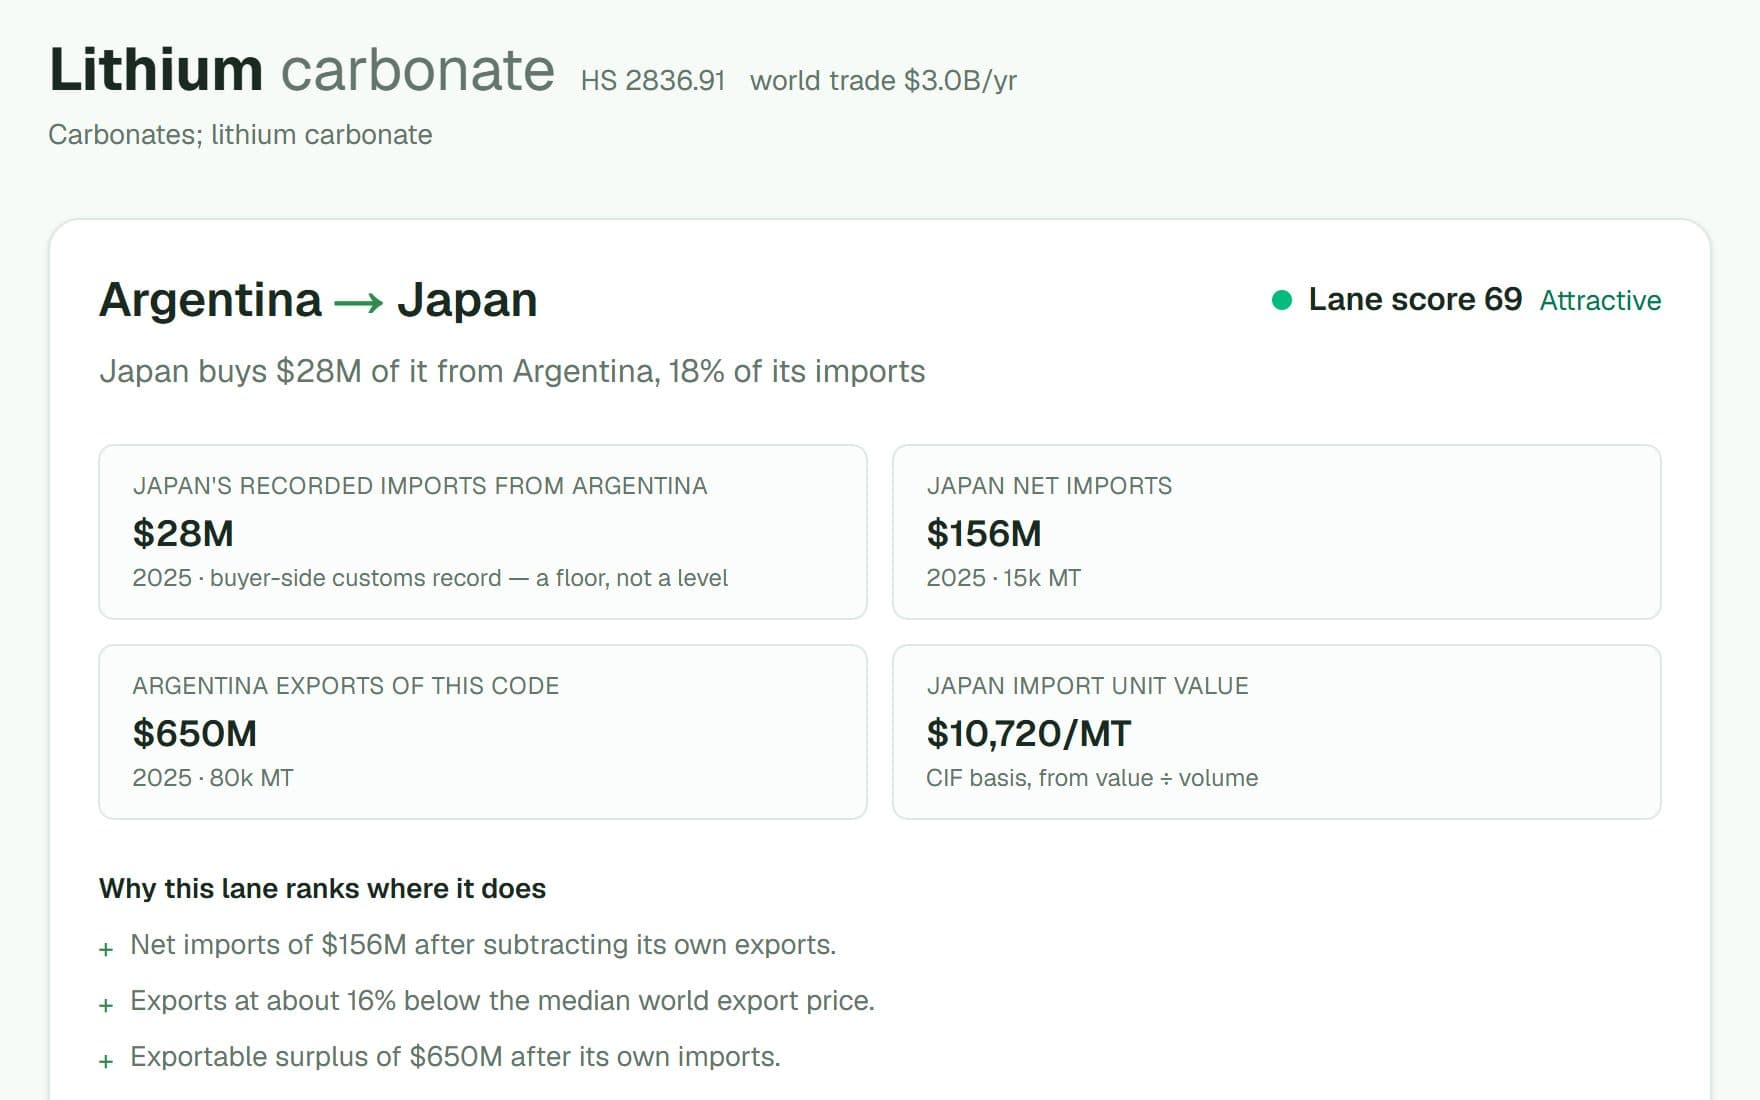The width and height of the screenshot is (1760, 1100).
Task: Click the 'world trade $3.0B/yr' figure
Action: [883, 81]
